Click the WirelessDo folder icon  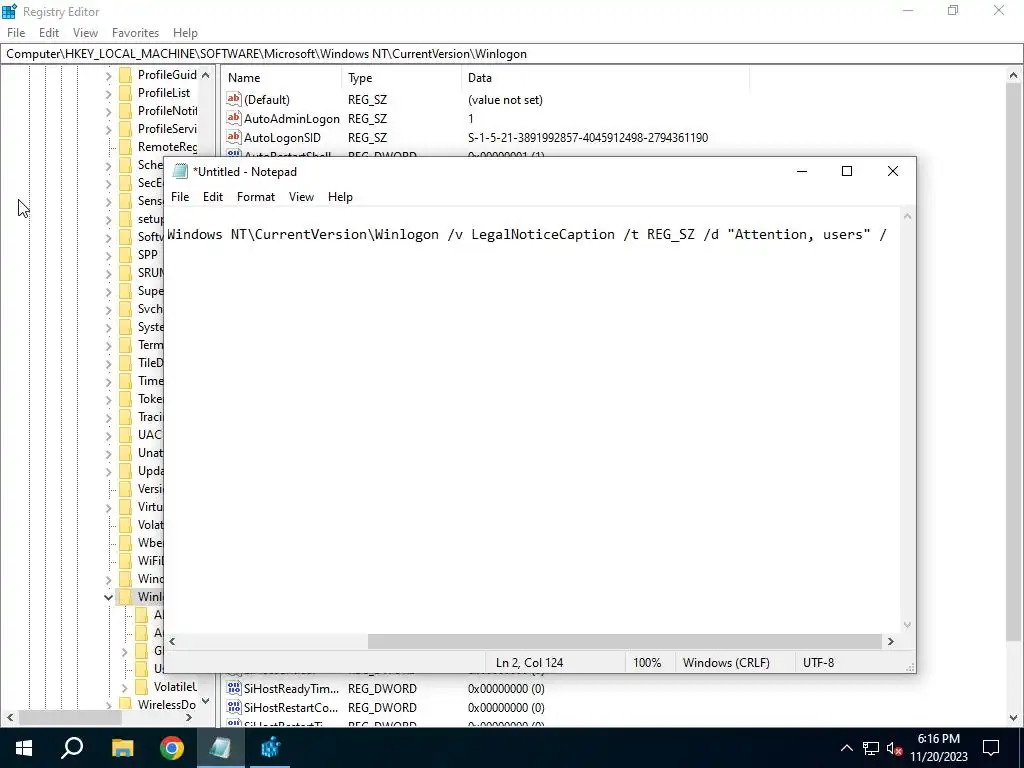(125, 705)
